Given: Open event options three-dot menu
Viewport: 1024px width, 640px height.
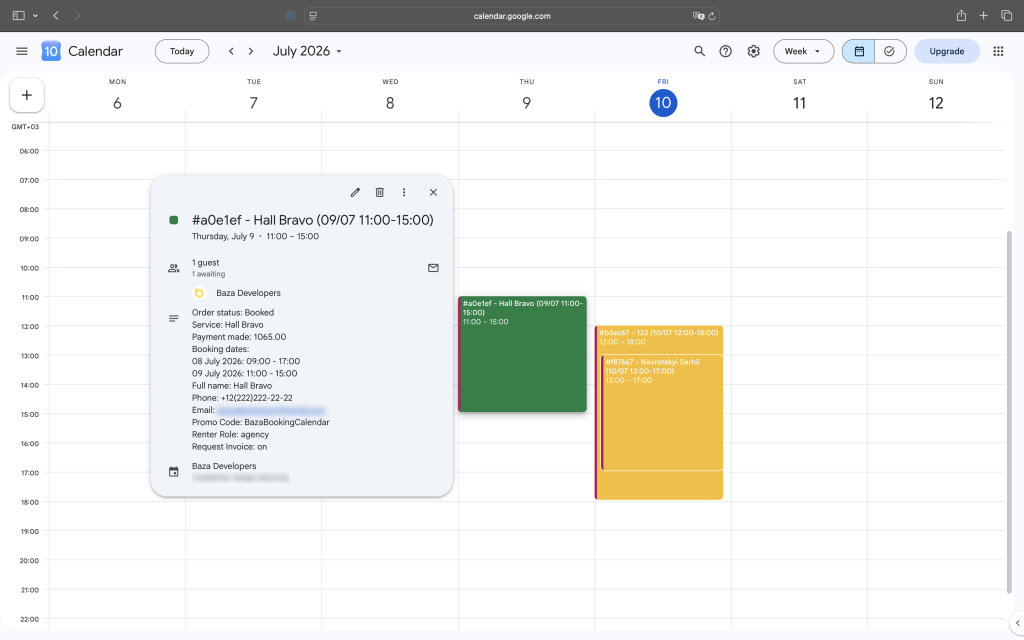Looking at the screenshot, I should coord(404,192).
